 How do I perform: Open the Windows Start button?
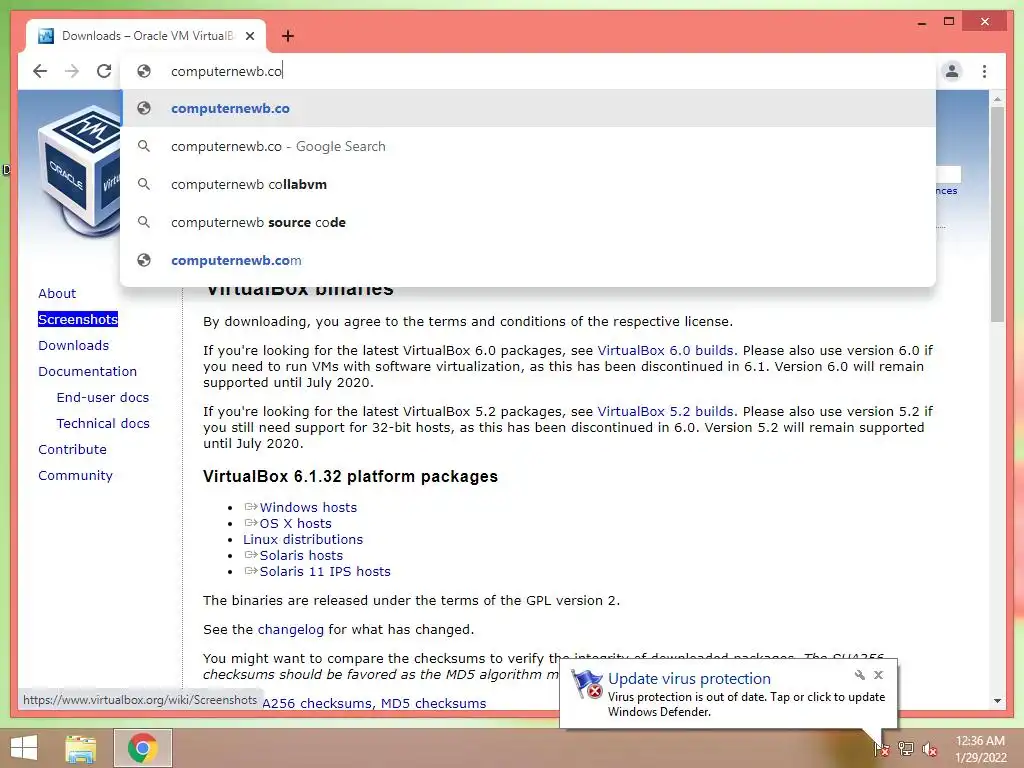coord(24,748)
